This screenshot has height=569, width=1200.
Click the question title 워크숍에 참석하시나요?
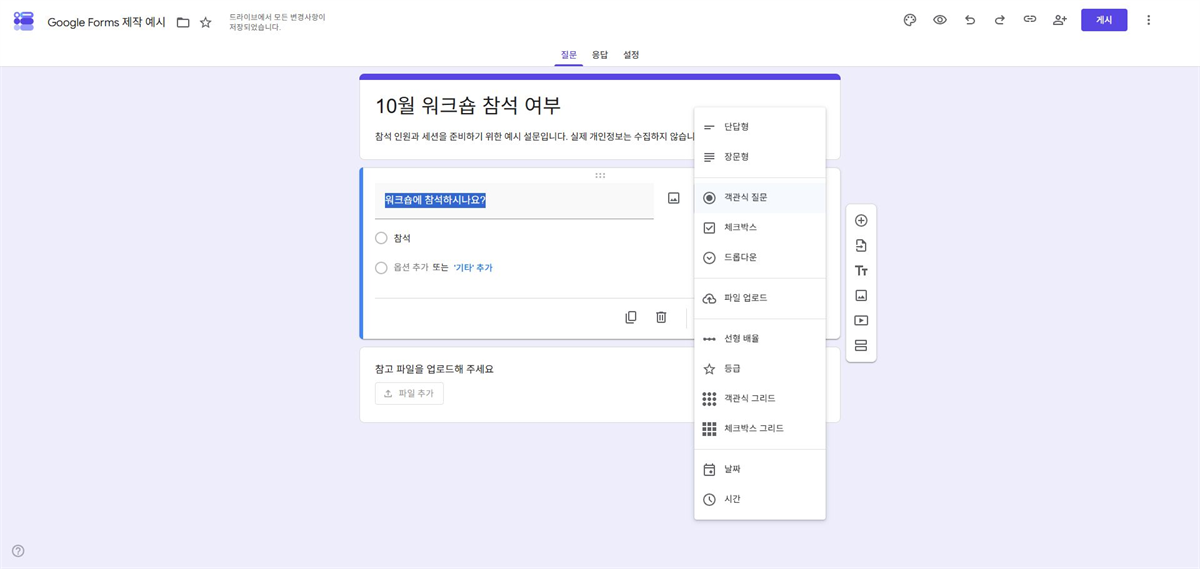click(435, 200)
